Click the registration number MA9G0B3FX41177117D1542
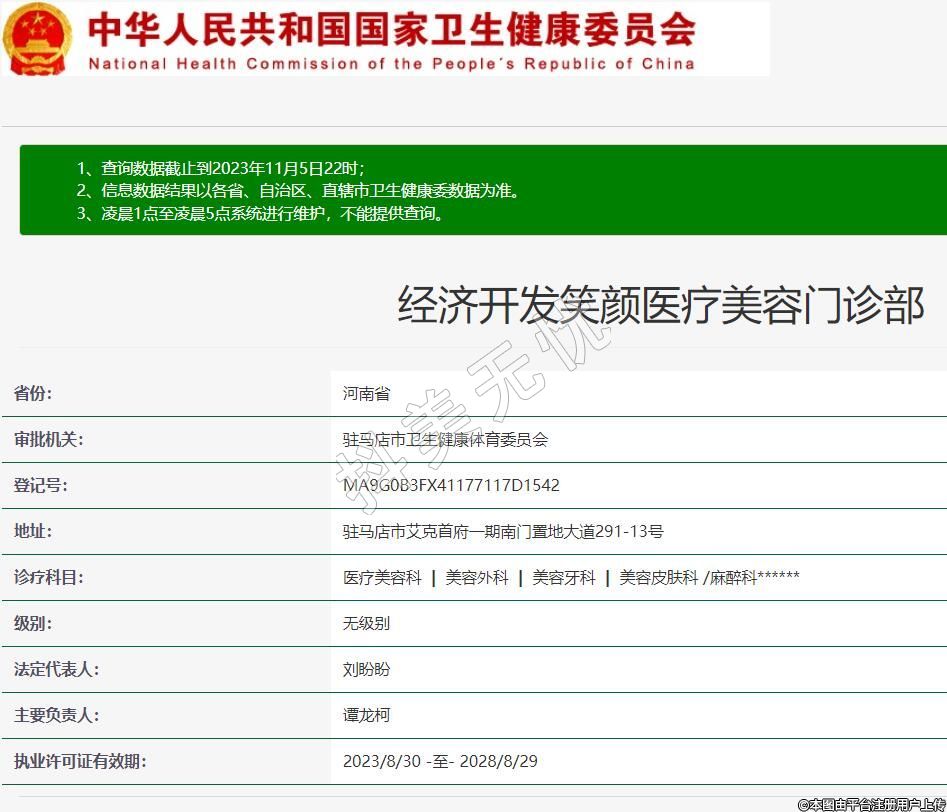947x812 pixels. [x=451, y=485]
